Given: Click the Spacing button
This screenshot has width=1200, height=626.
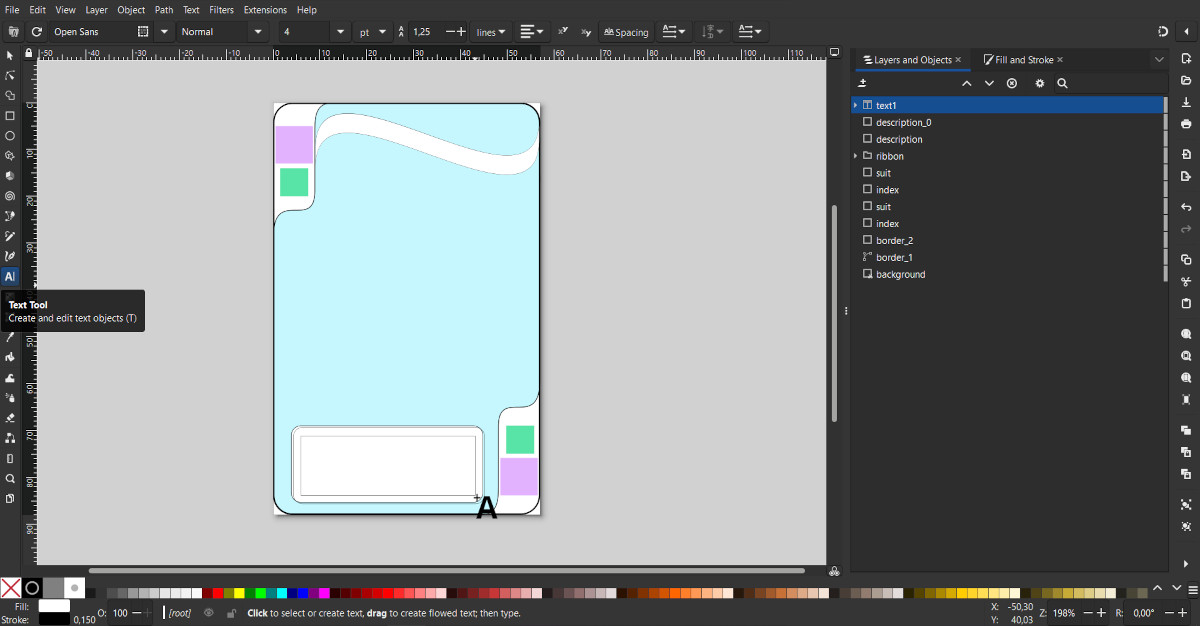Looking at the screenshot, I should [626, 32].
